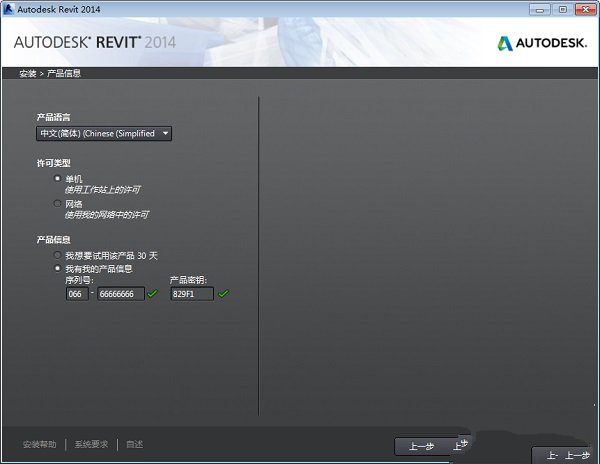Open the product language dropdown
Image resolution: width=600 pixels, height=464 pixels.
pyautogui.click(x=104, y=134)
